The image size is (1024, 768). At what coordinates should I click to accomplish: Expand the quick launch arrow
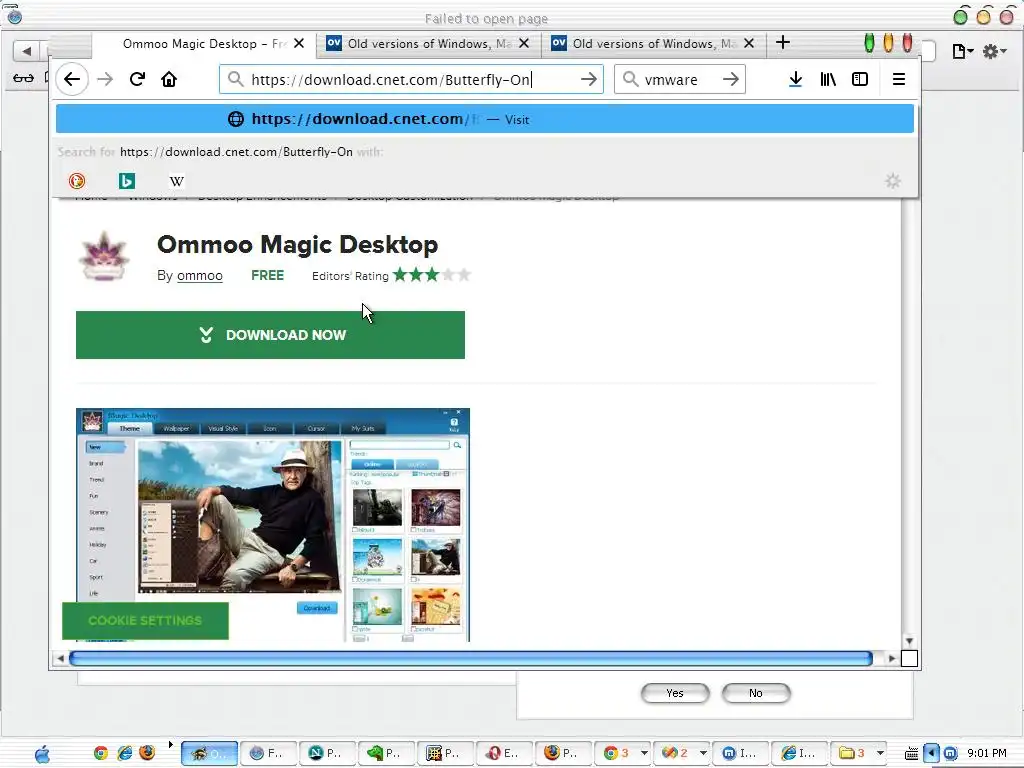170,744
